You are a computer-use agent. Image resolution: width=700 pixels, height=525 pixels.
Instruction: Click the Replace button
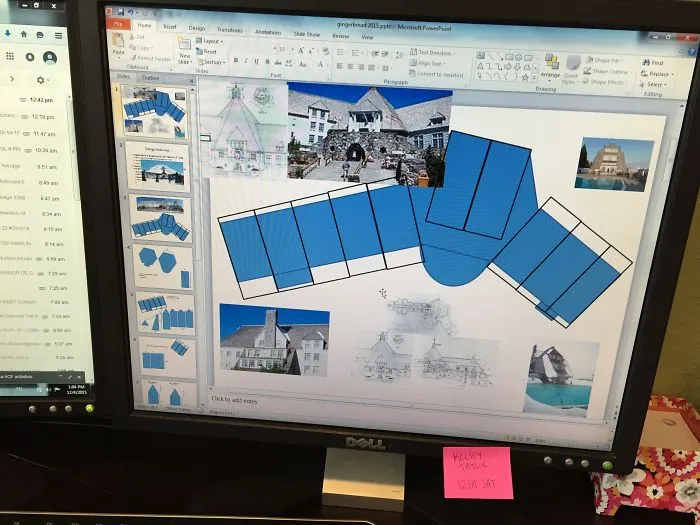point(657,74)
